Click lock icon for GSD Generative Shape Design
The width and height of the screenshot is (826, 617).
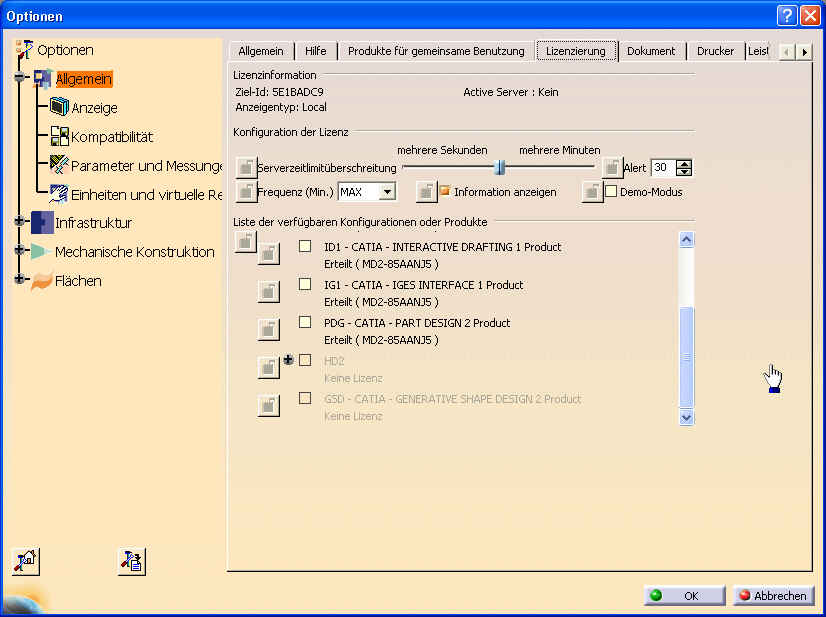pyautogui.click(x=268, y=406)
